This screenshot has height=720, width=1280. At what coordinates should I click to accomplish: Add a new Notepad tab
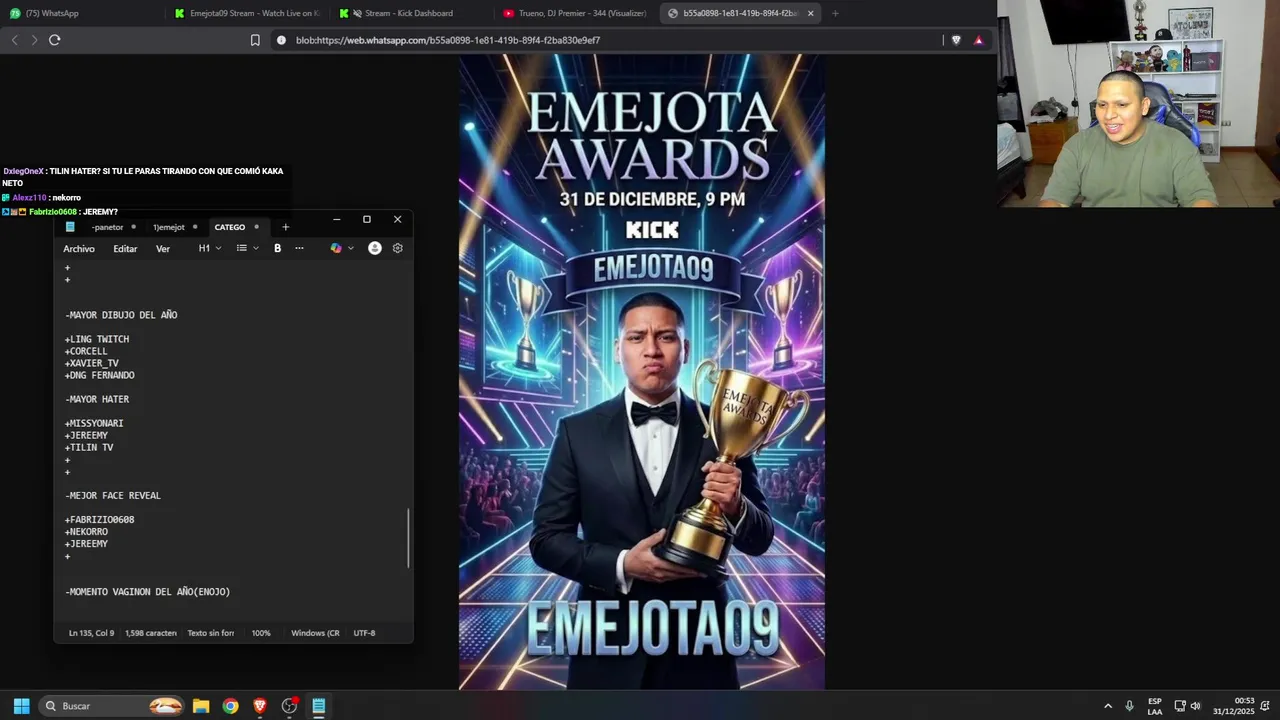tap(285, 227)
